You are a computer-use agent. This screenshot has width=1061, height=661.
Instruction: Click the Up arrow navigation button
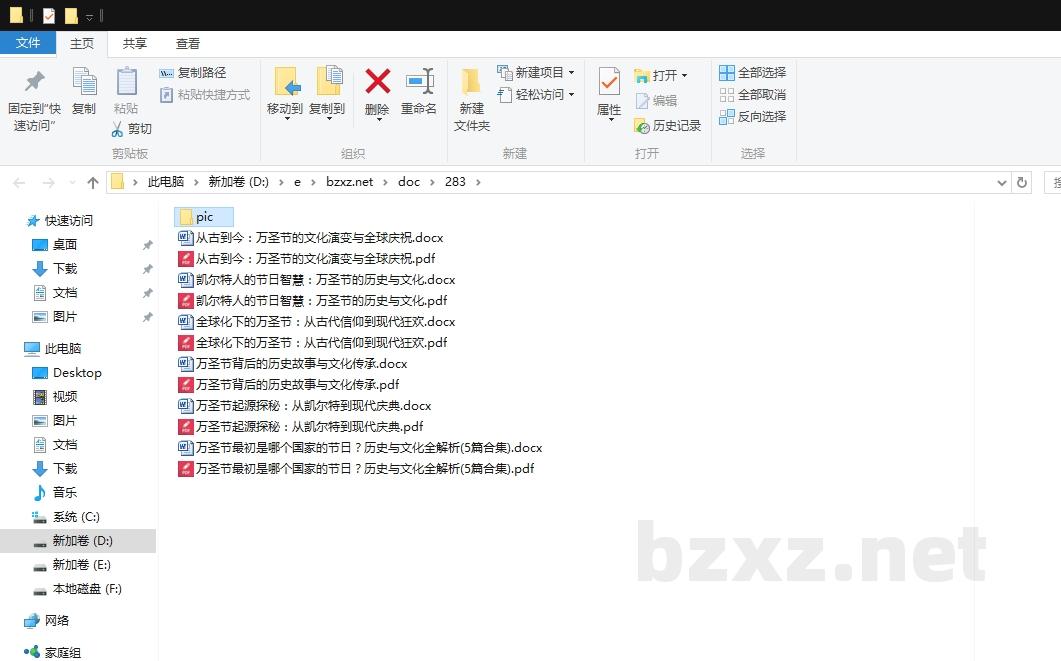pos(93,182)
